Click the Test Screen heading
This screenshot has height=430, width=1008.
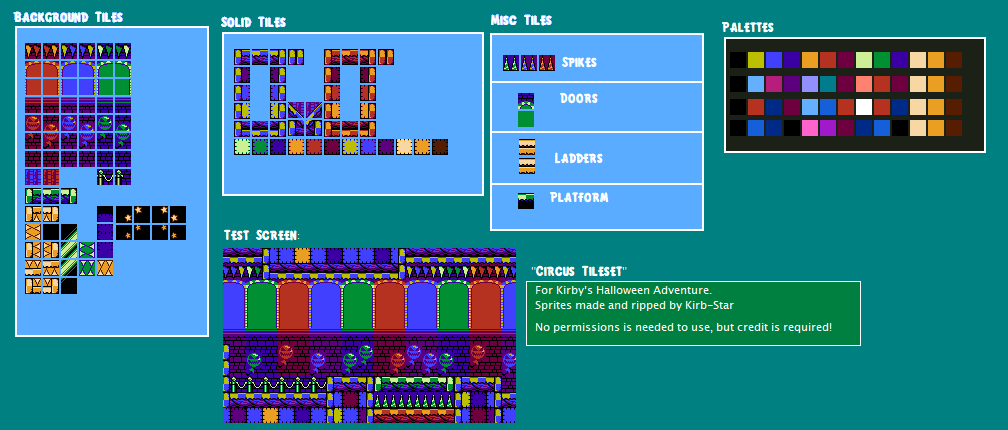click(x=262, y=235)
